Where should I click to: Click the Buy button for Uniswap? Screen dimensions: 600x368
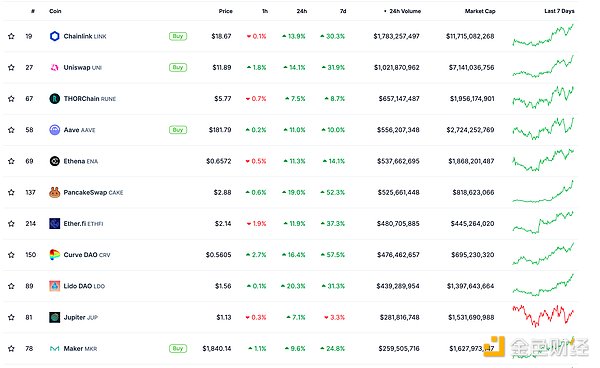coord(178,68)
